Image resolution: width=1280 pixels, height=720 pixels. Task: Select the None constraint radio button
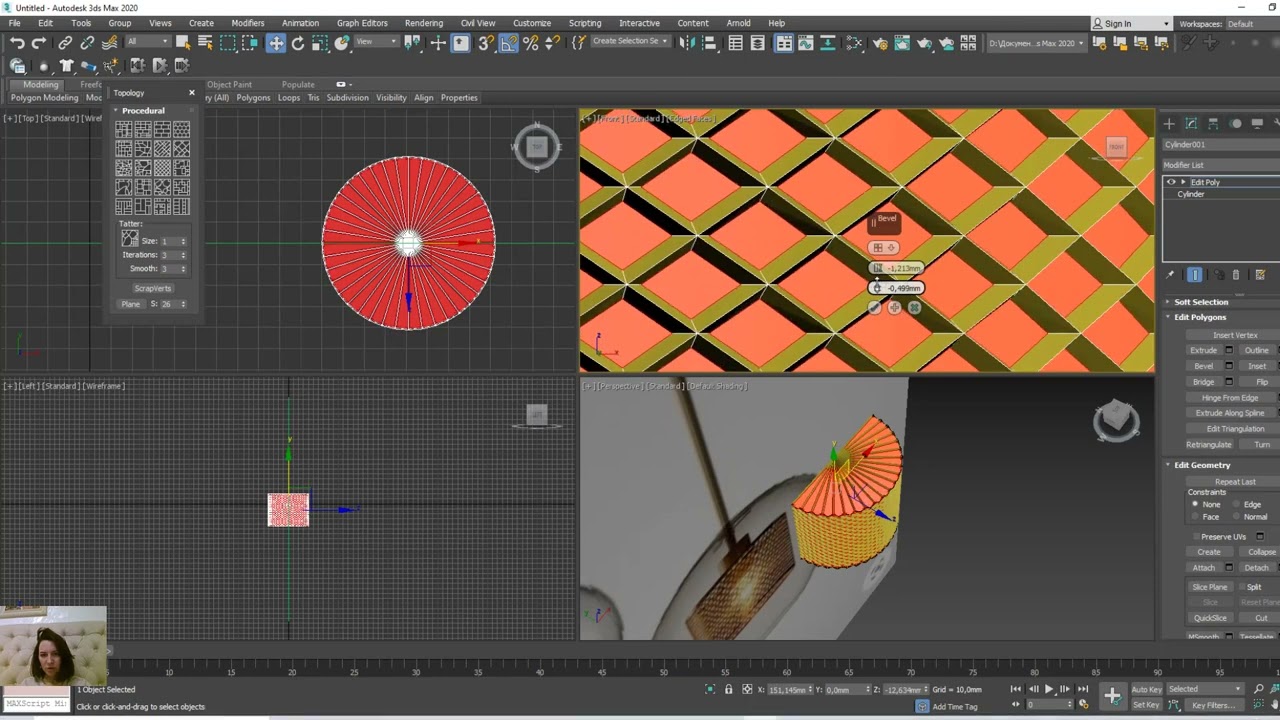click(1195, 504)
